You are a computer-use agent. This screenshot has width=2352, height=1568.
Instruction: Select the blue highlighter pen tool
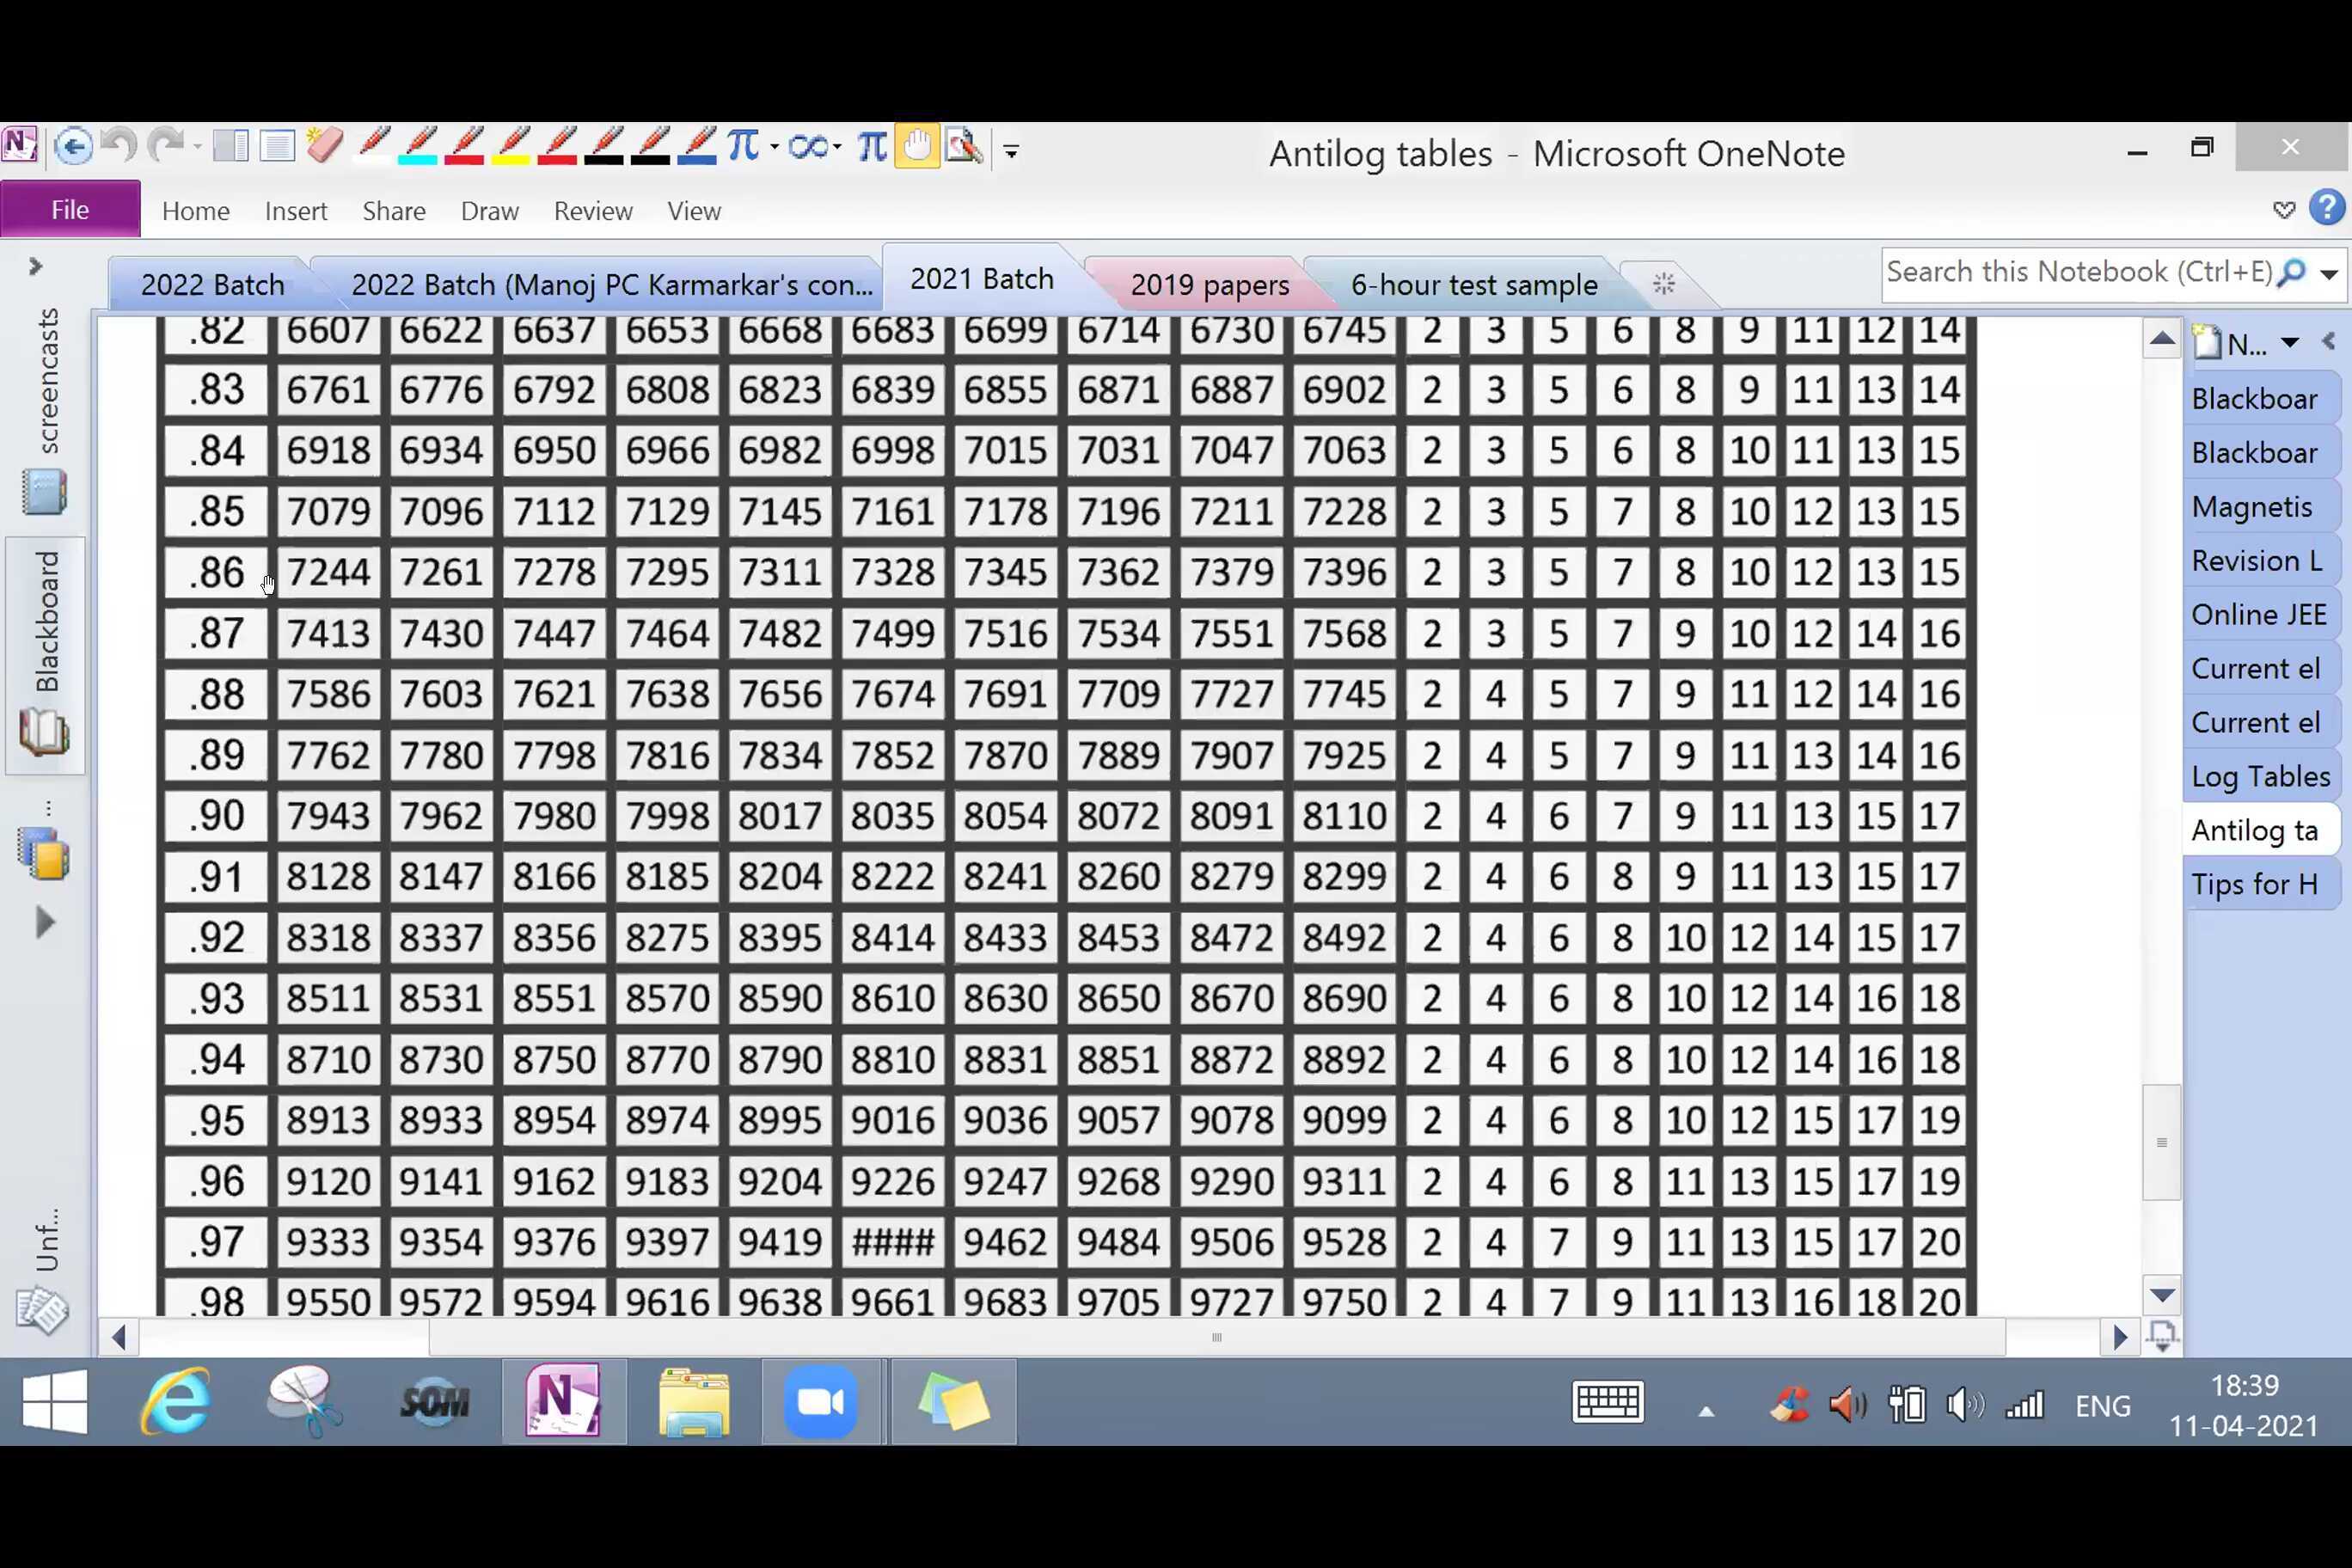coord(417,147)
